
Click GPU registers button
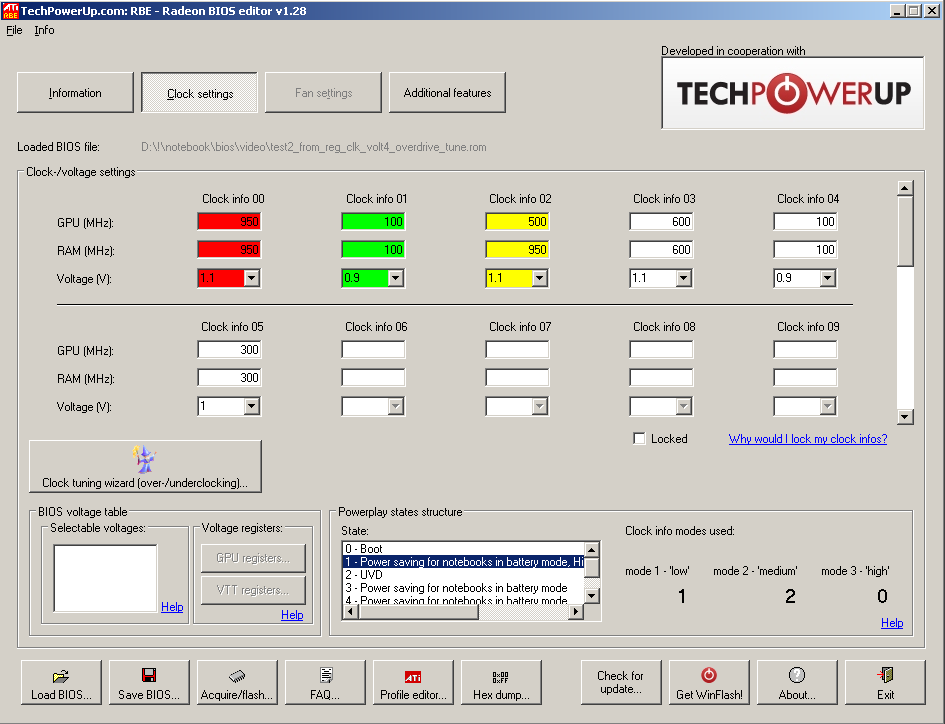click(253, 558)
